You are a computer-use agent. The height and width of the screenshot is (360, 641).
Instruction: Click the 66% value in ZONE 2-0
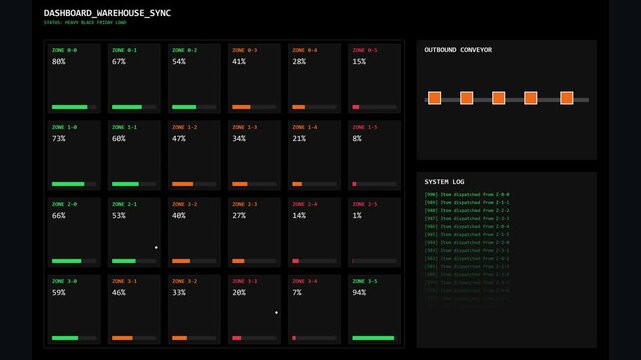pyautogui.click(x=58, y=215)
